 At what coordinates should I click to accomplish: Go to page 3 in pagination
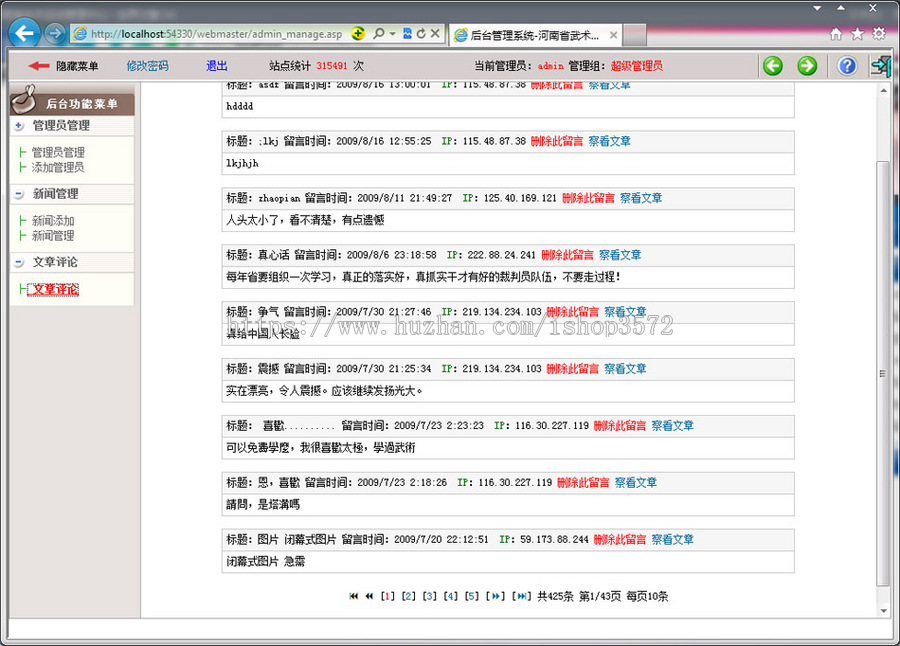pos(430,596)
